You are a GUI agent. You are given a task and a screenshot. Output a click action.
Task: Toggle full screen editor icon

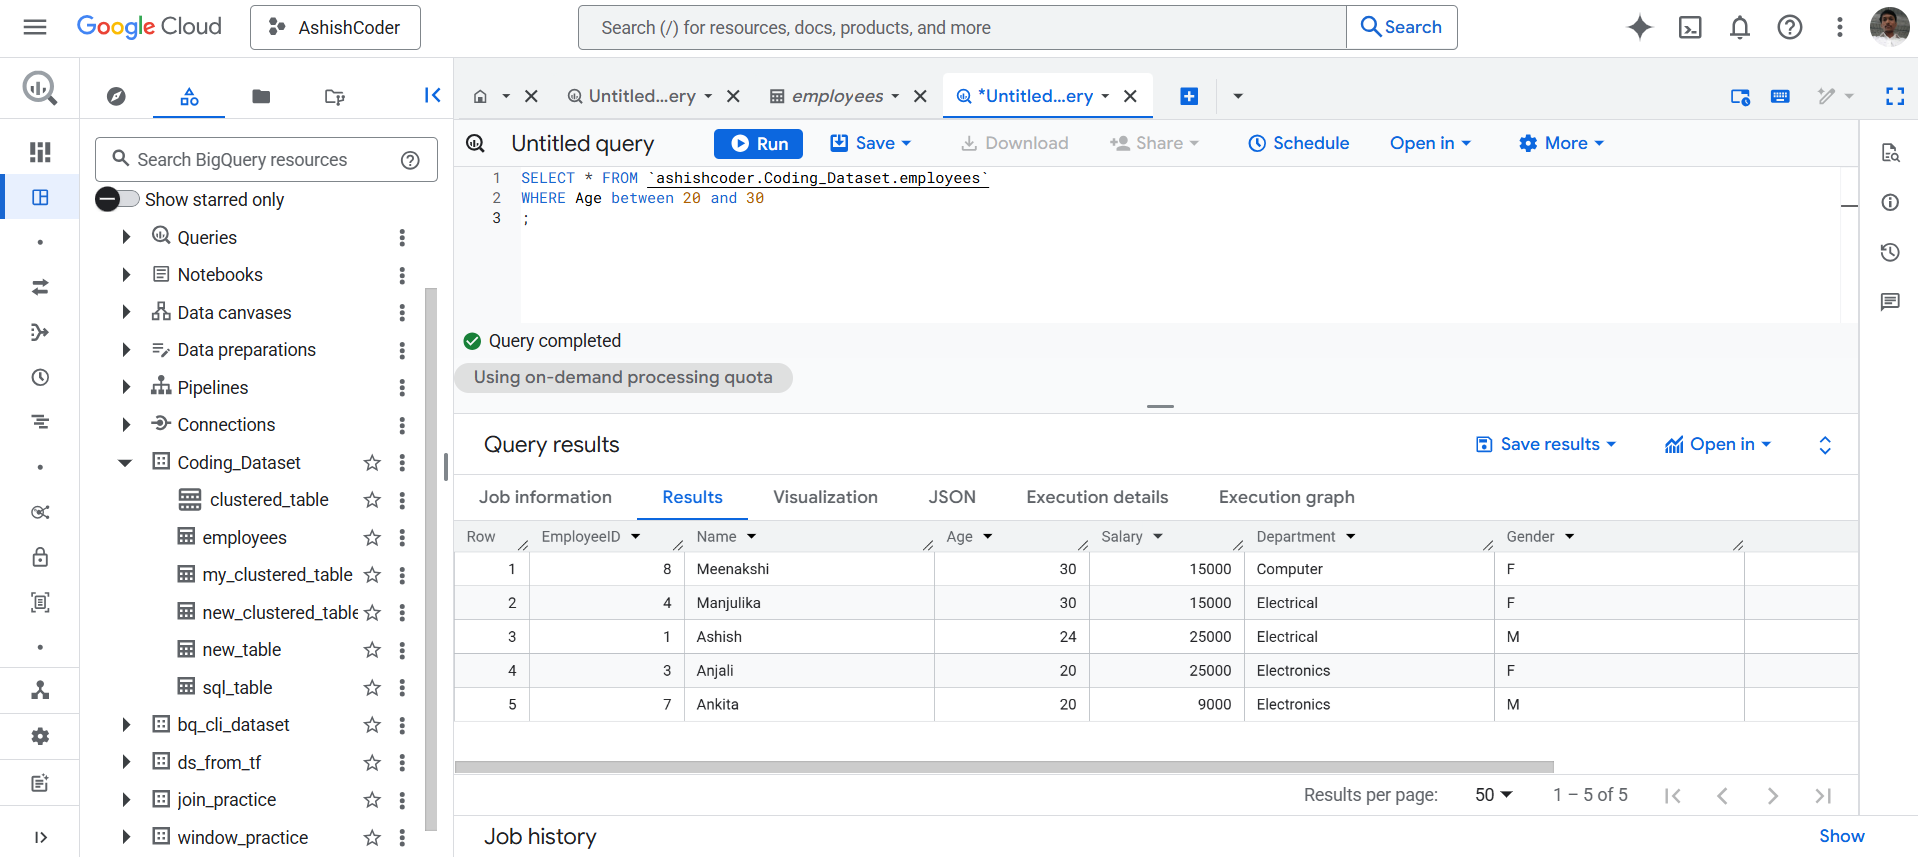1894,96
